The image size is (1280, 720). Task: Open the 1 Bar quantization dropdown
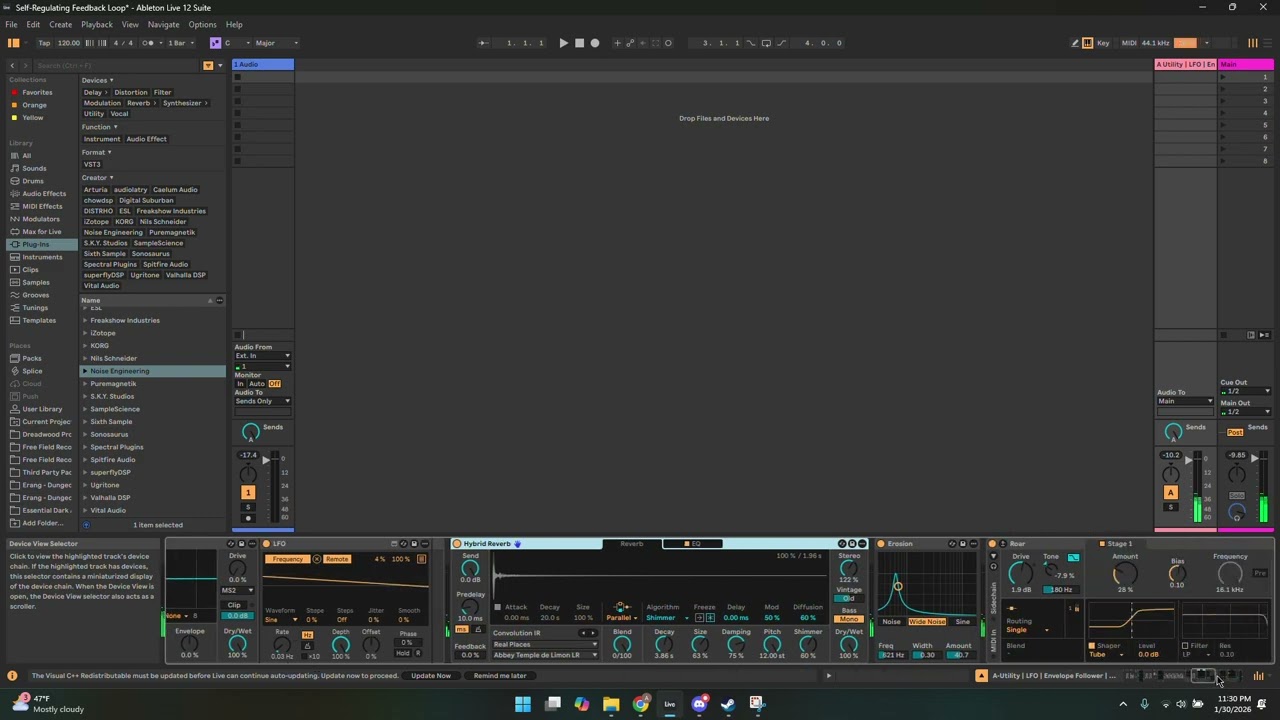pyautogui.click(x=180, y=43)
